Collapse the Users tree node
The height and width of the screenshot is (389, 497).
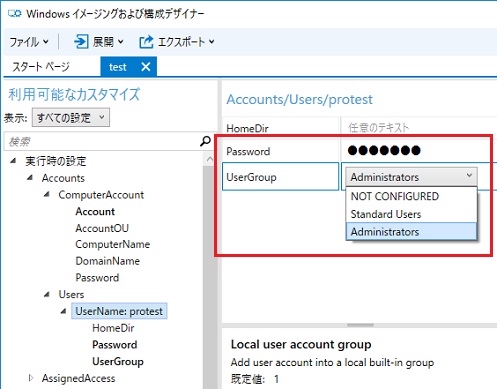(47, 294)
